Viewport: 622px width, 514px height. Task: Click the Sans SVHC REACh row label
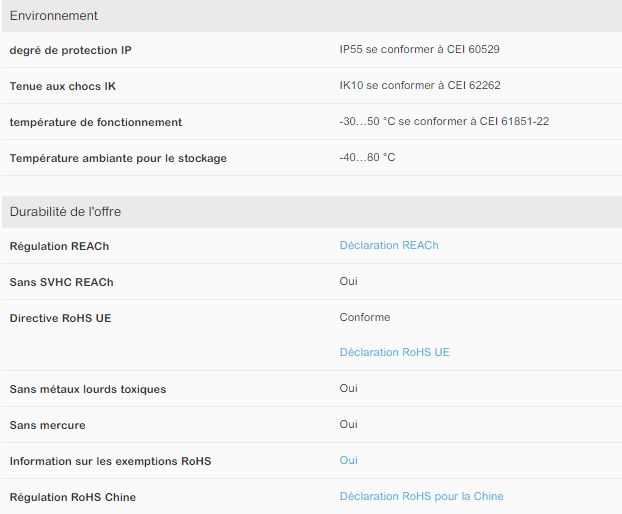point(61,282)
